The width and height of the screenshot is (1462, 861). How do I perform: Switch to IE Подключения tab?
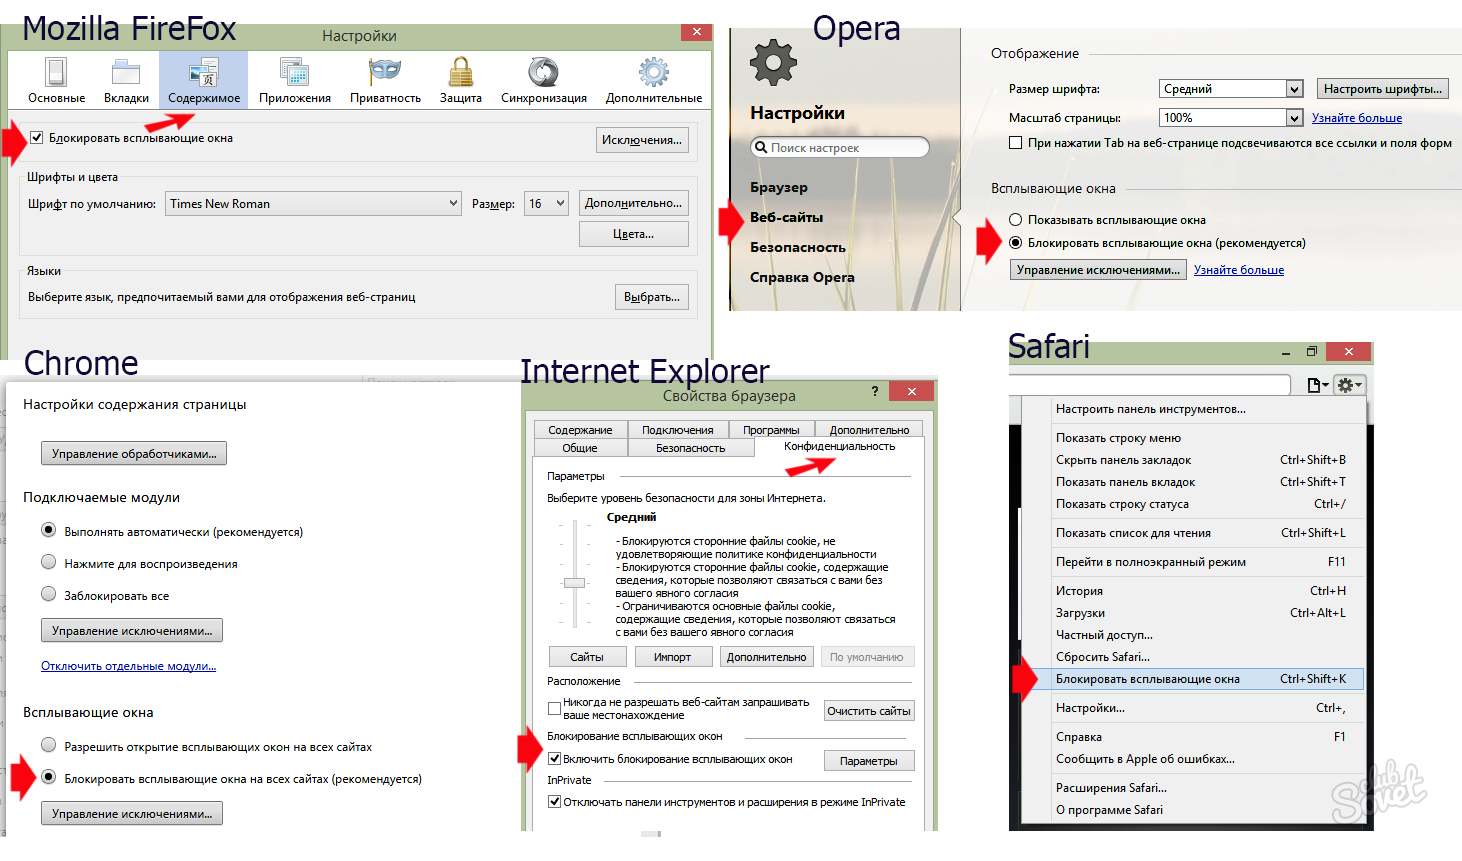click(x=678, y=430)
